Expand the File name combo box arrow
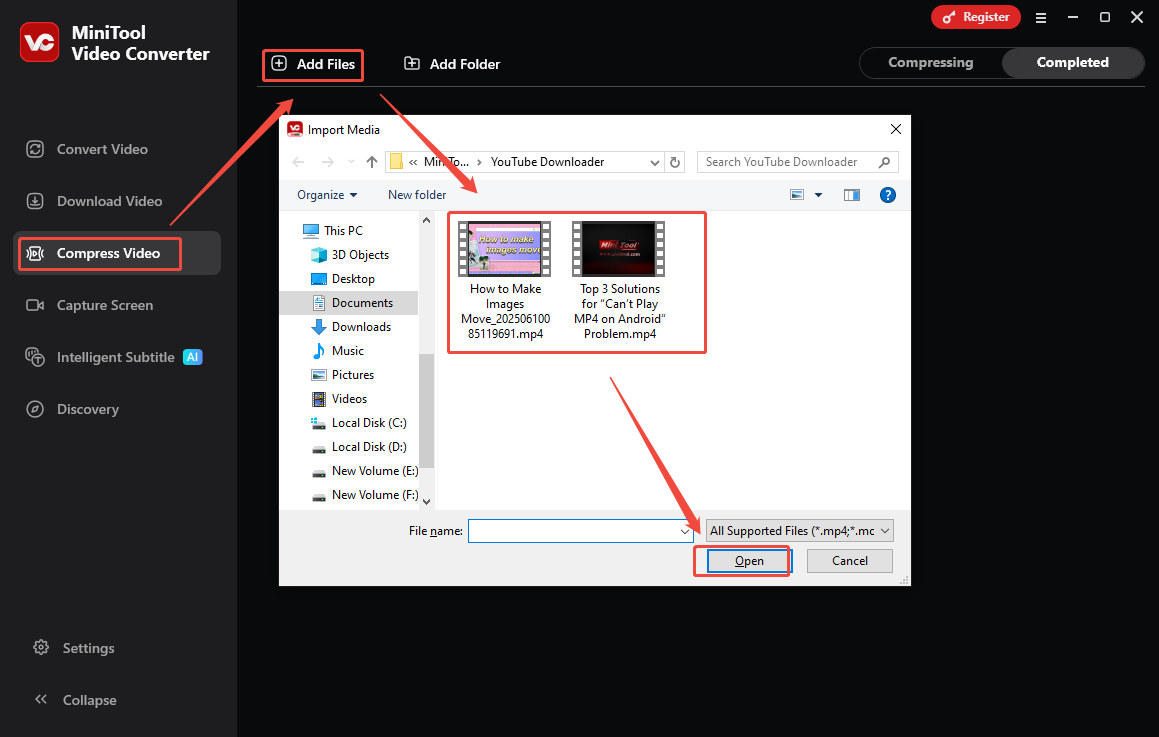The width and height of the screenshot is (1159, 737). pos(684,530)
